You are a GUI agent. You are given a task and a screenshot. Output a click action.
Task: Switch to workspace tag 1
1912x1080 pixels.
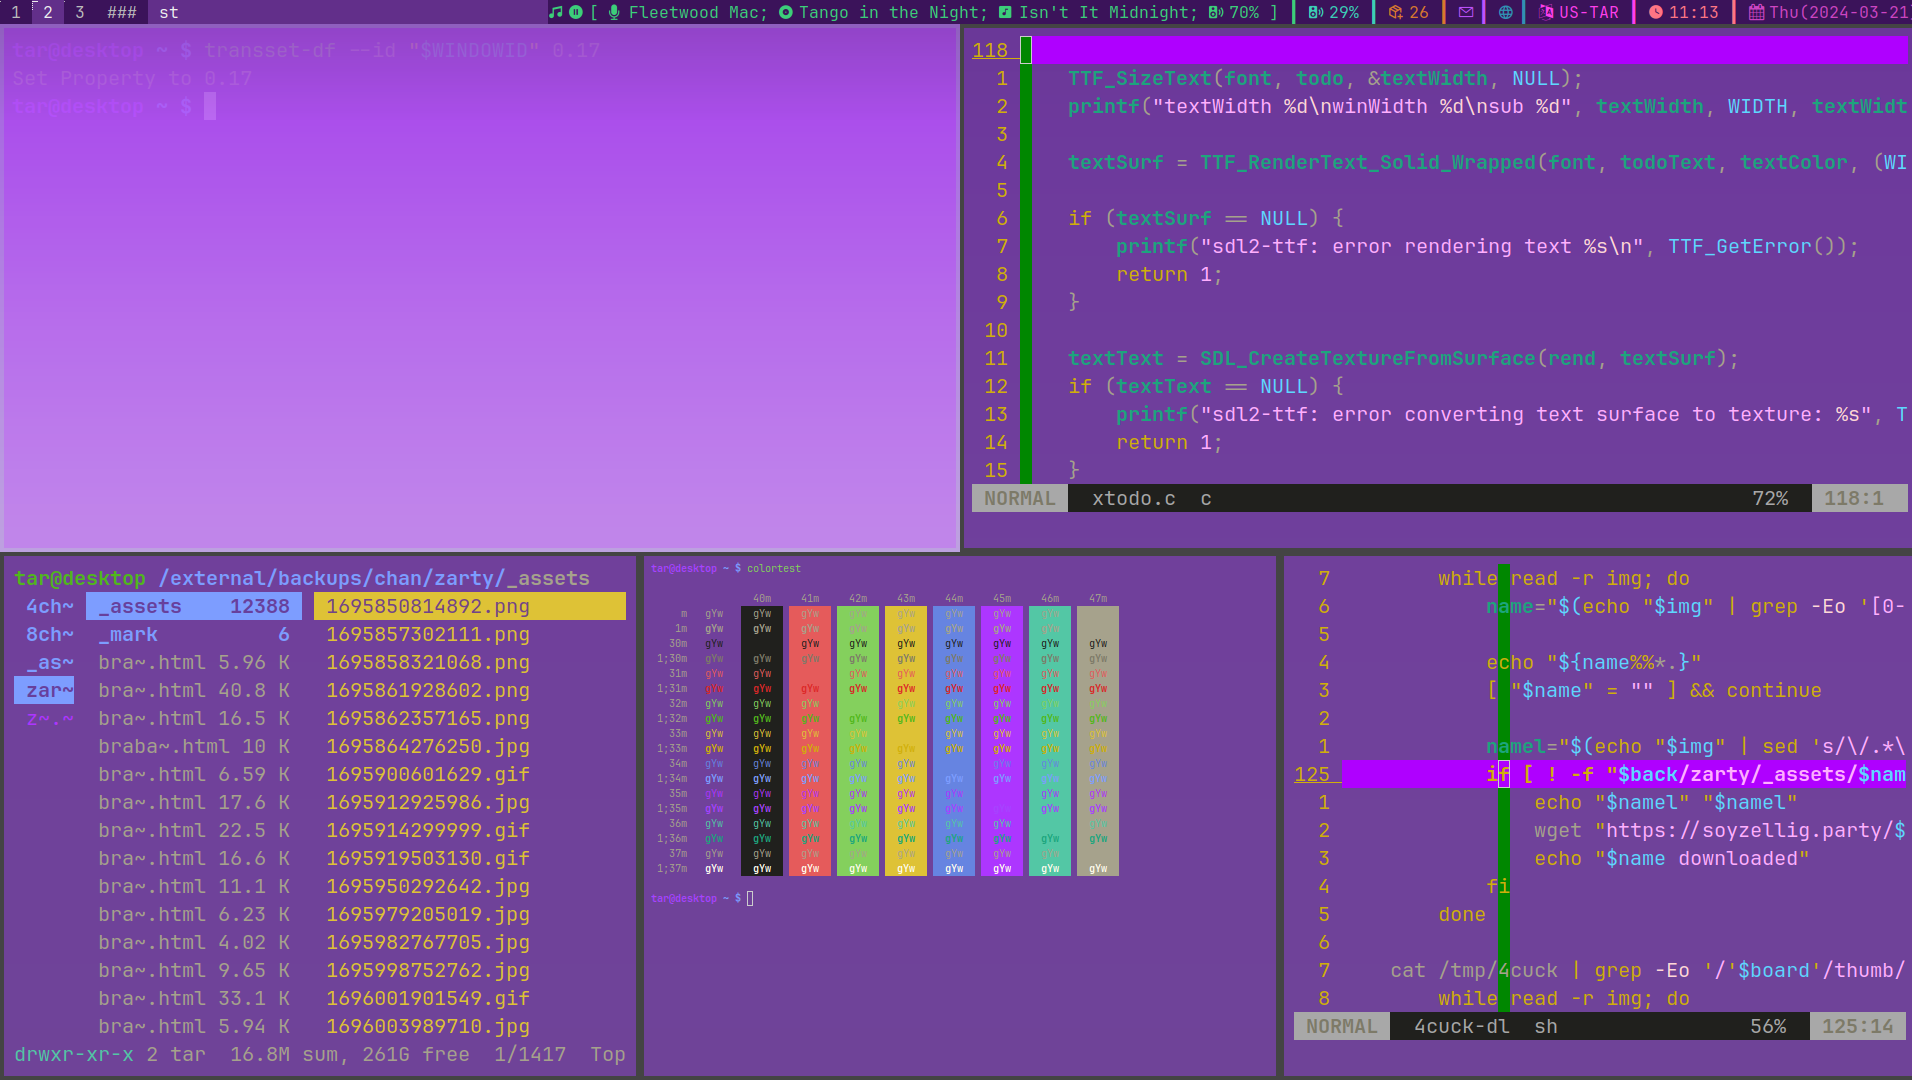16,12
